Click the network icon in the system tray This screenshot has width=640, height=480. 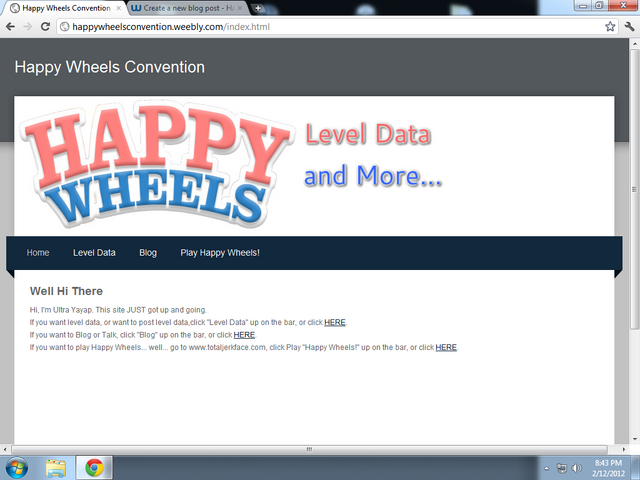(562, 468)
